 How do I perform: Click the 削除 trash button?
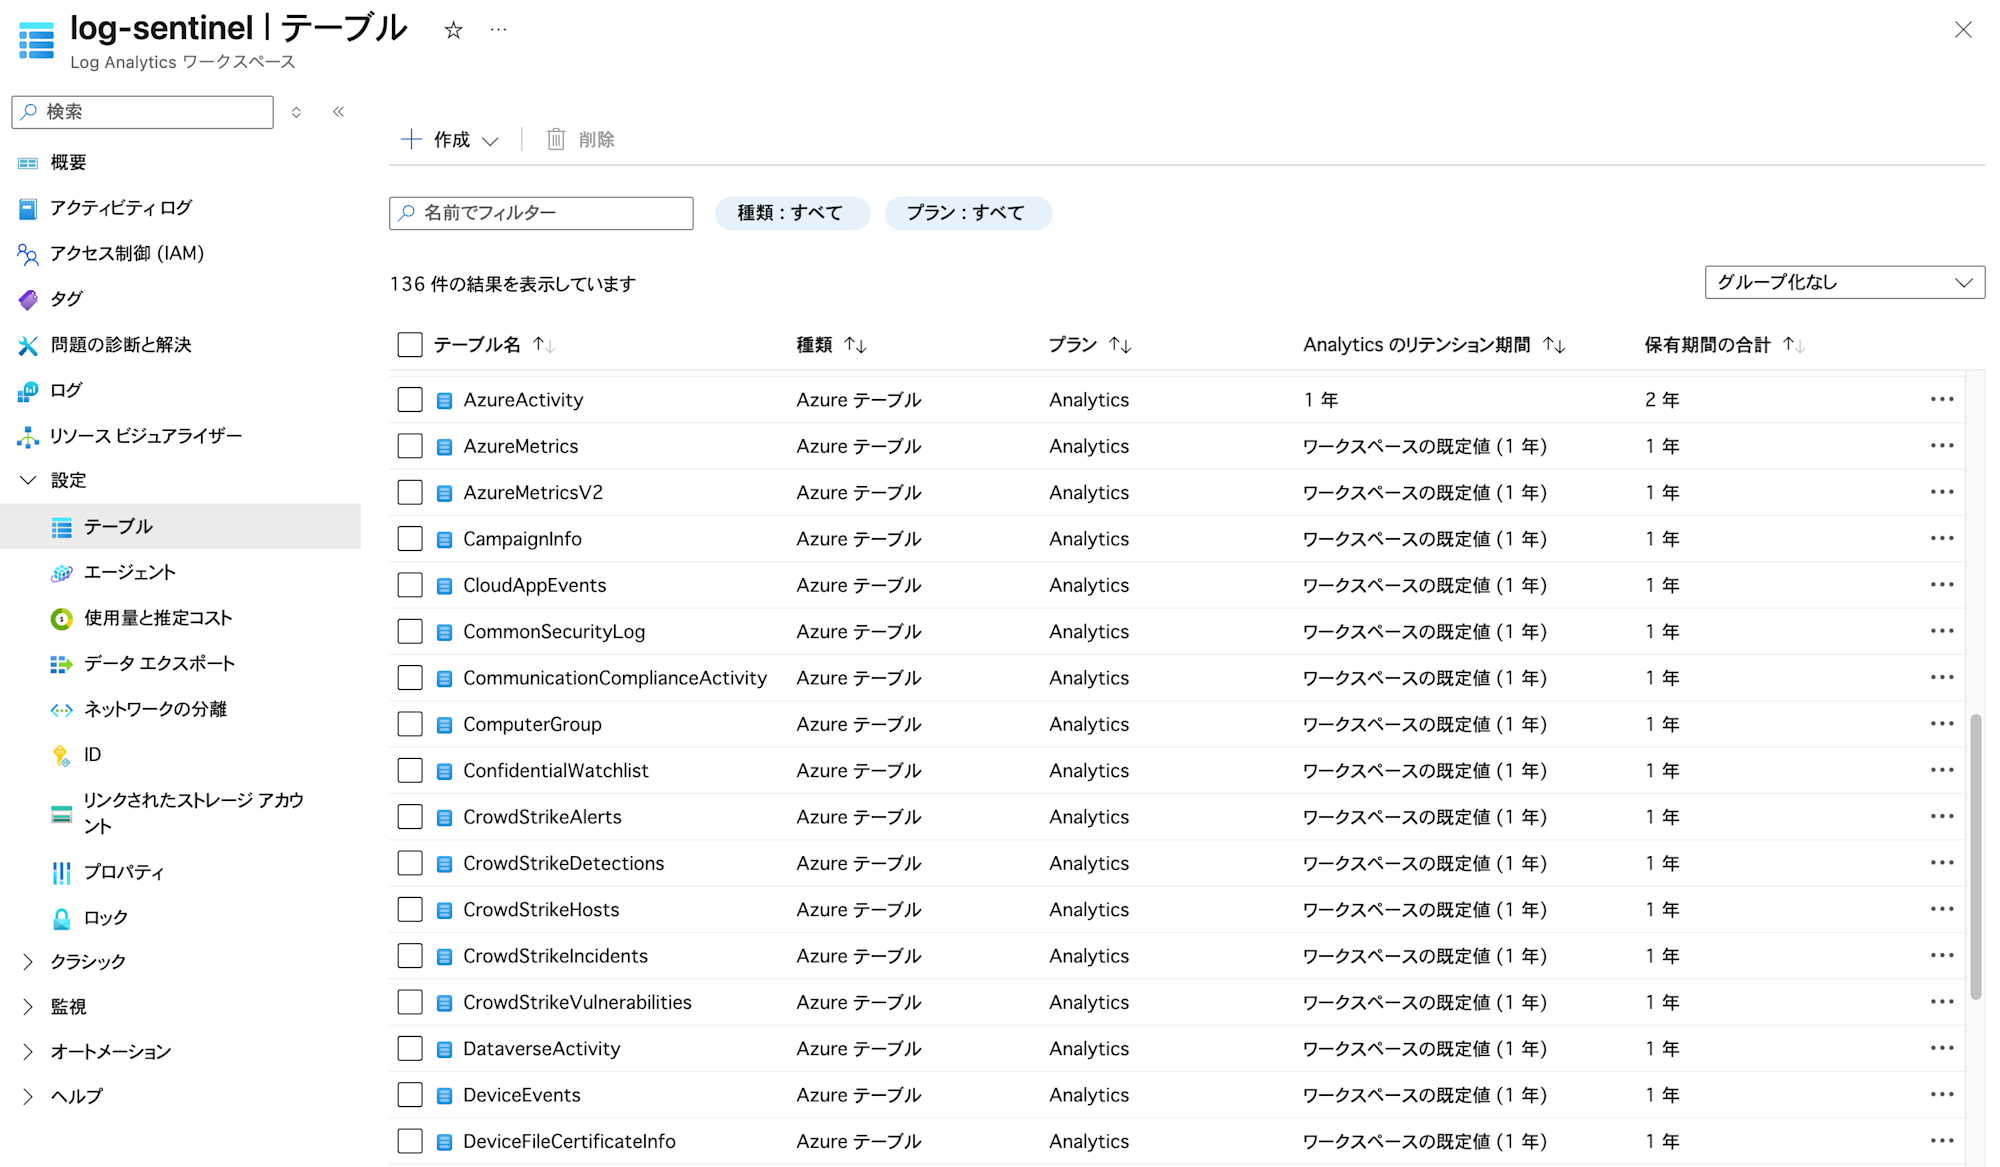point(580,140)
